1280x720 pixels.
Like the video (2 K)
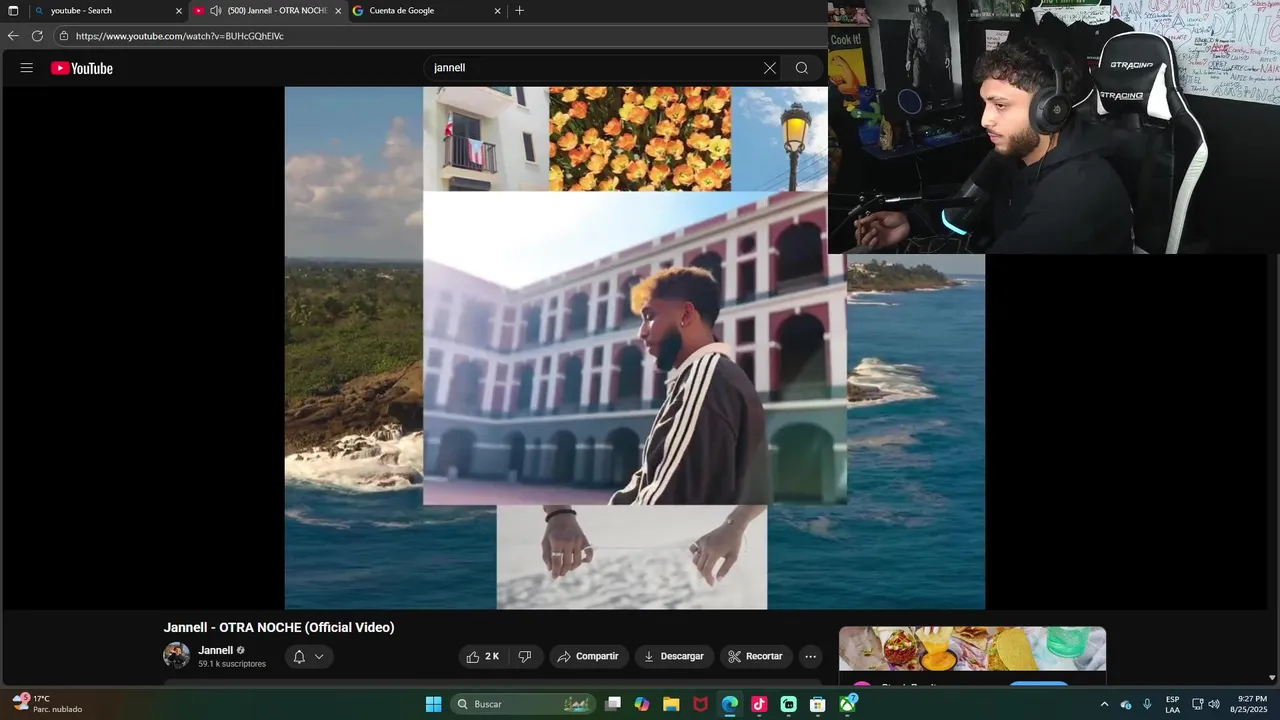coord(483,656)
